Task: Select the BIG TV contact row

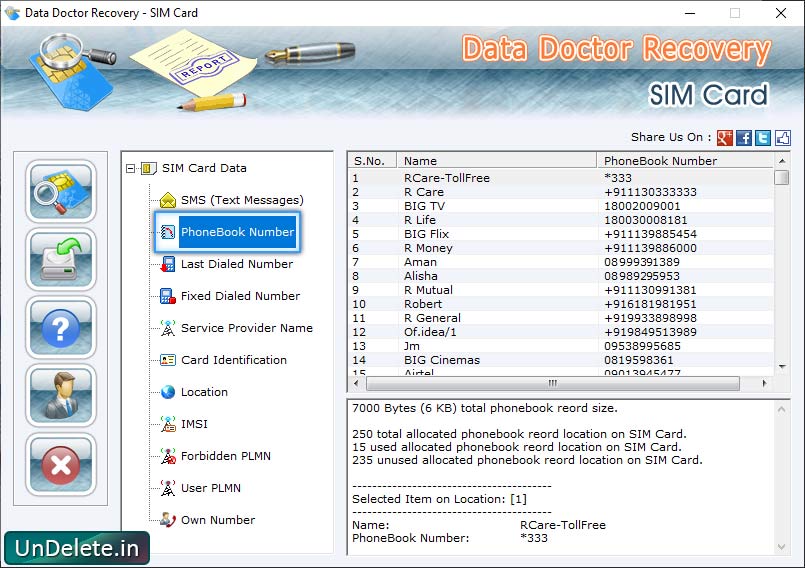Action: click(561, 206)
